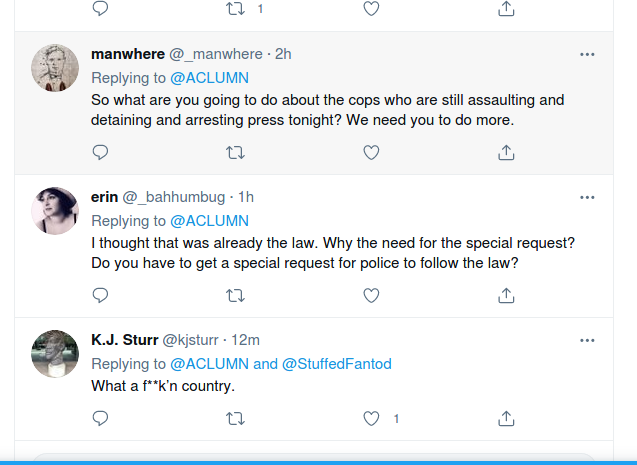Open more options on K.J. Sturr's tweet
Screen dimensions: 637x465
(x=587, y=340)
